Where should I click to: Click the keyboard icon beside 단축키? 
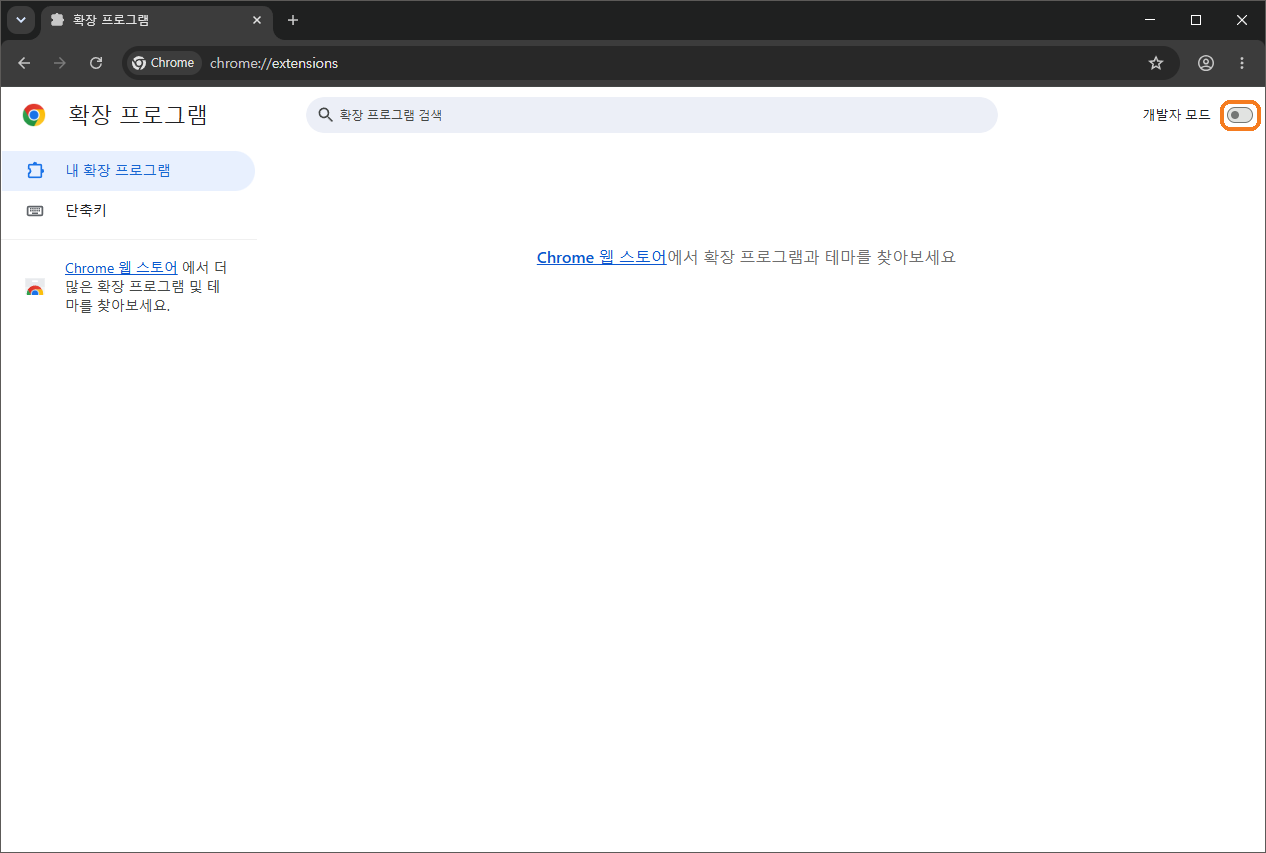pyautogui.click(x=35, y=211)
